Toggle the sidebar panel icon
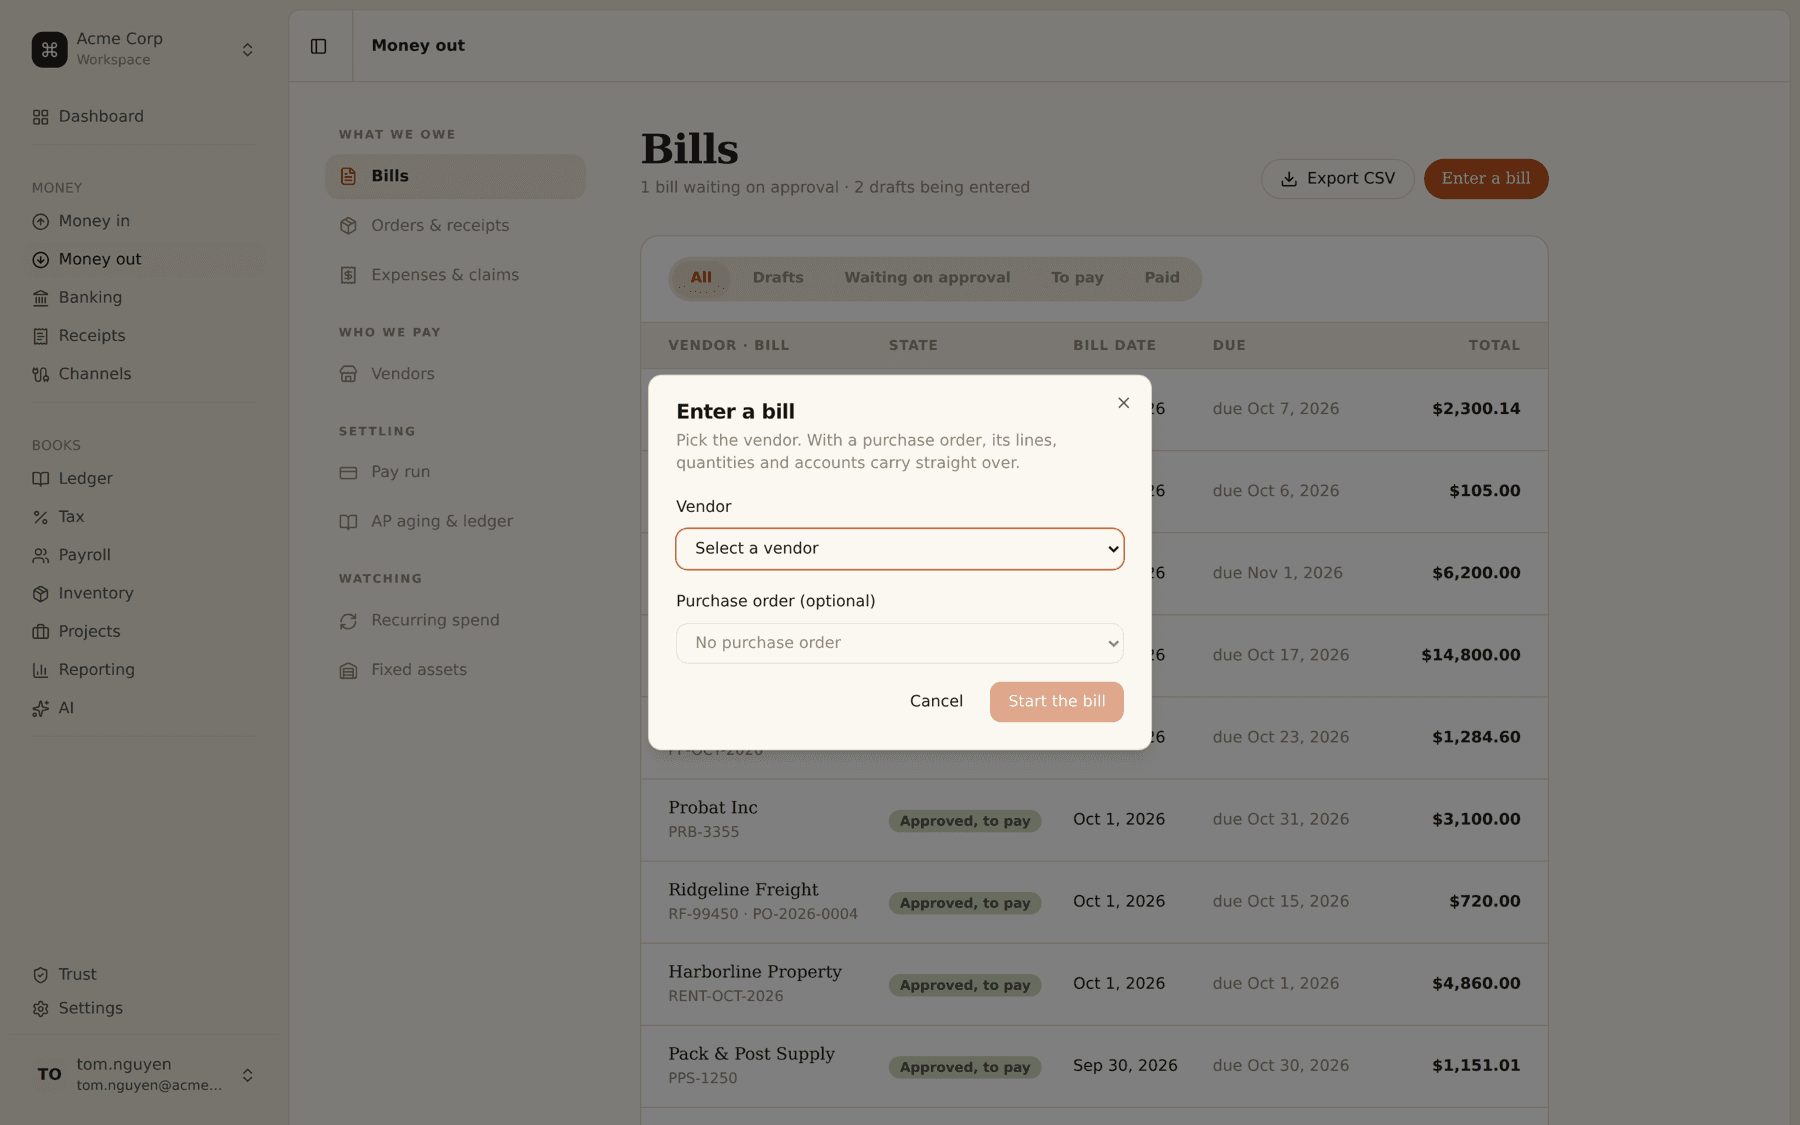This screenshot has width=1800, height=1125. (318, 46)
